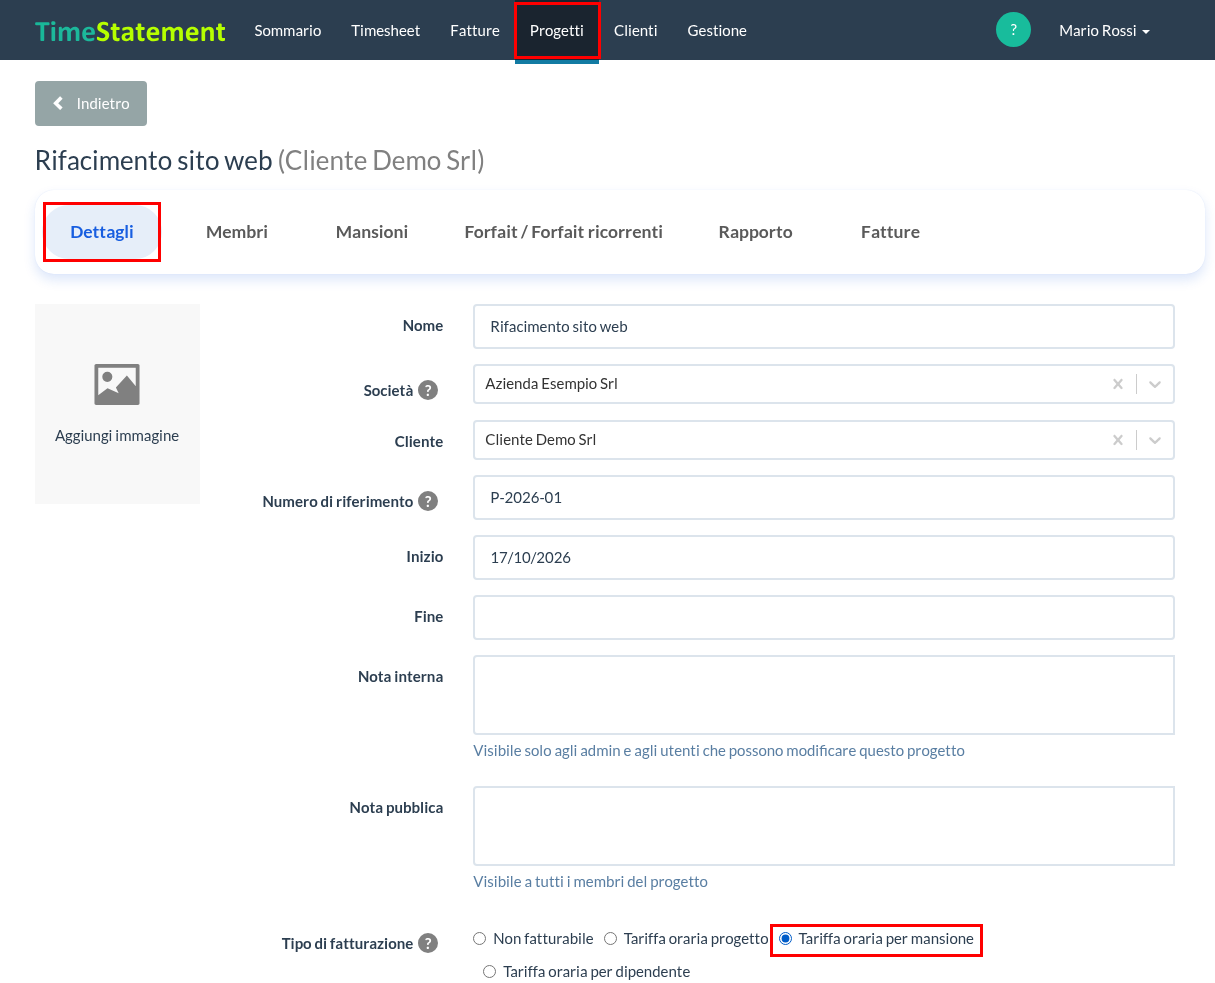Click the Numero di riferimento help icon
The height and width of the screenshot is (983, 1215).
[428, 501]
